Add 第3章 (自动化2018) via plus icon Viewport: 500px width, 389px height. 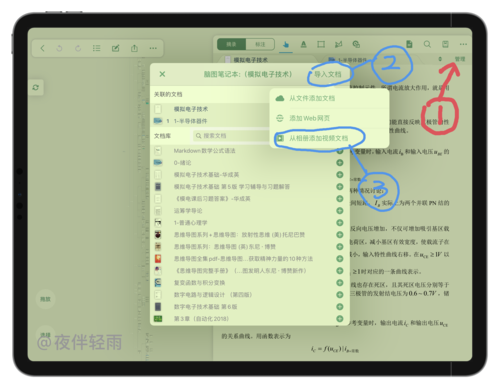[x=340, y=319]
